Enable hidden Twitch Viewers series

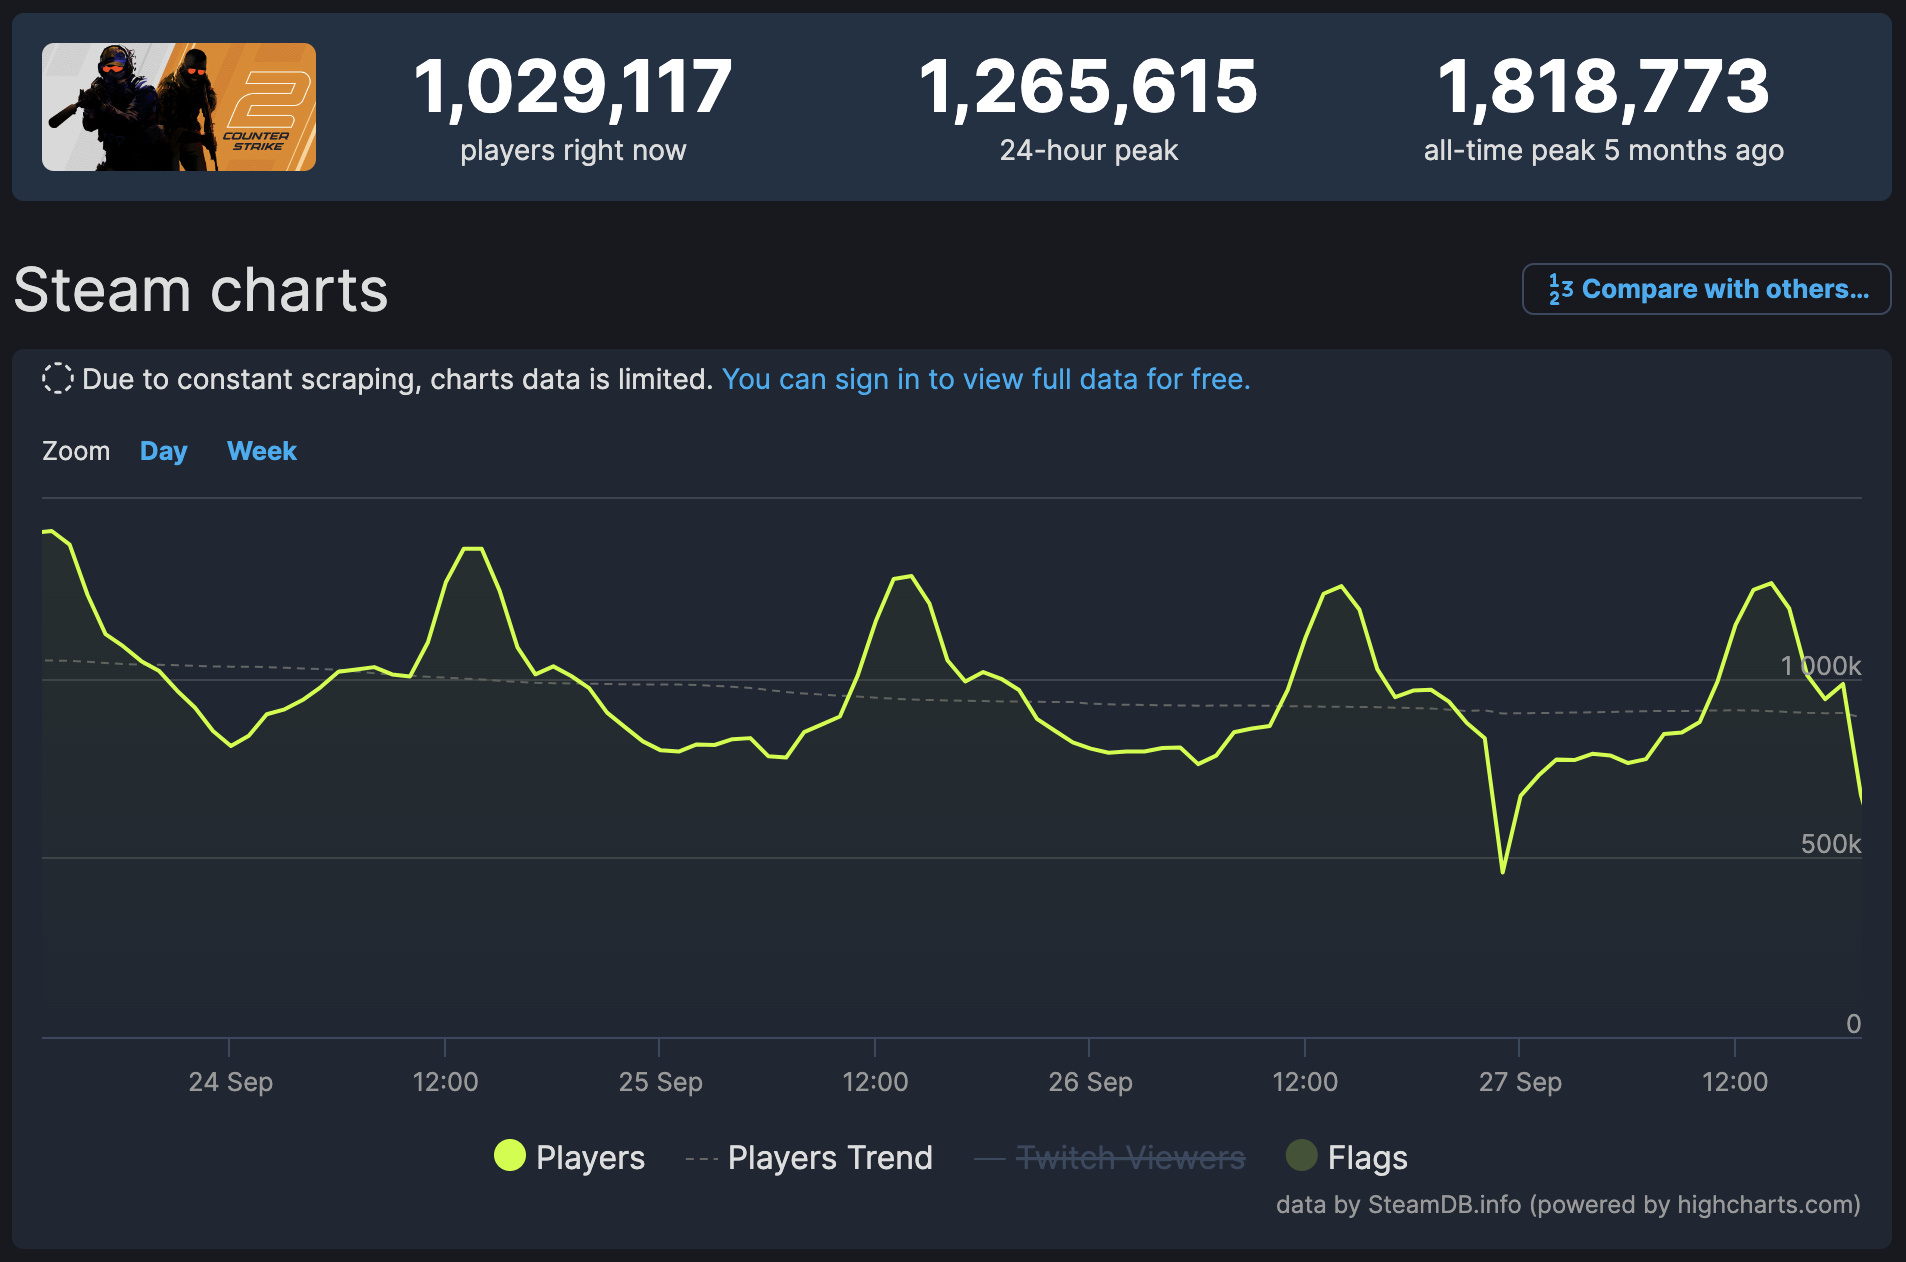pos(1110,1157)
